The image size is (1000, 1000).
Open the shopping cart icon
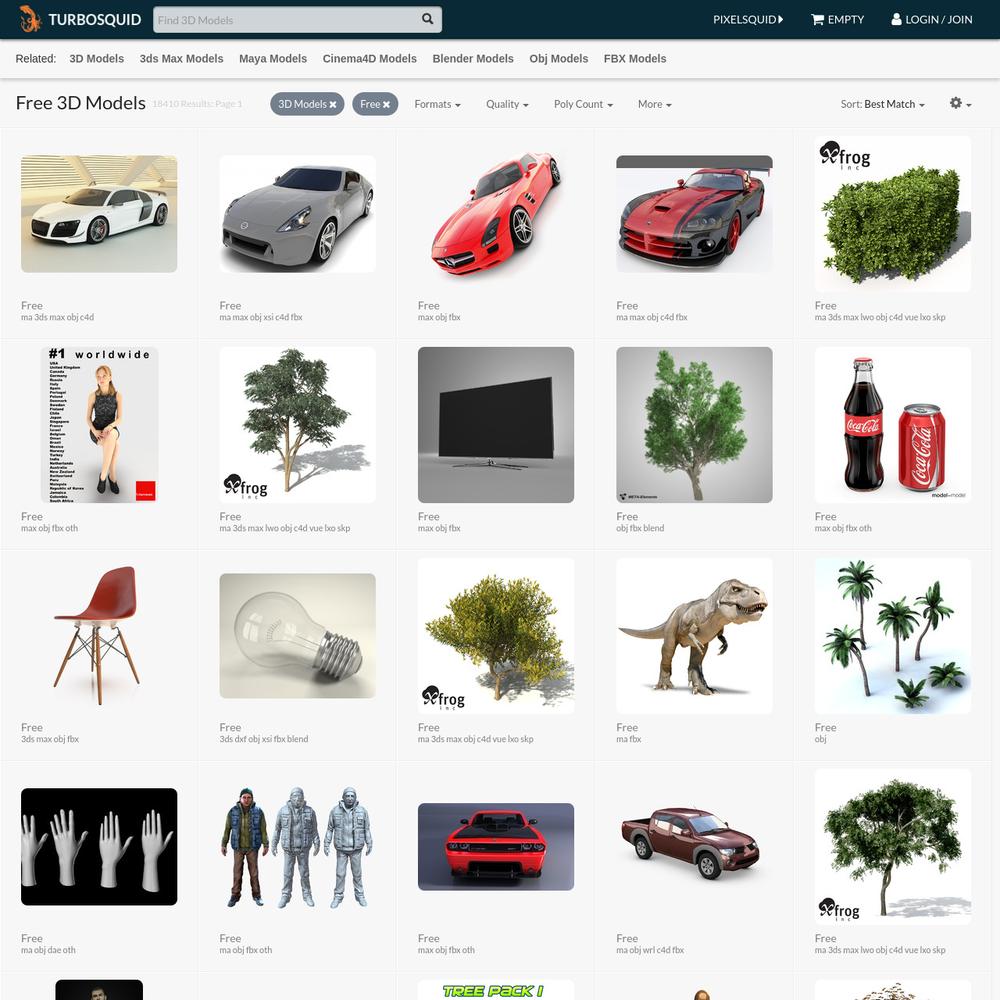817,20
